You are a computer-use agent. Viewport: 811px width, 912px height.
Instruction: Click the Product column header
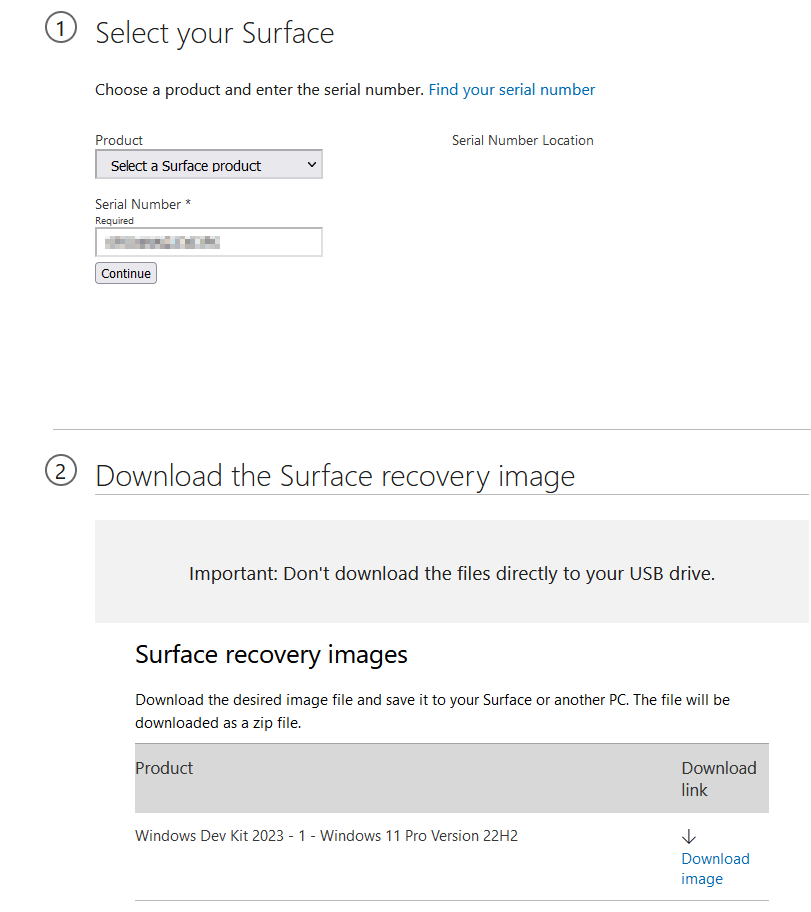tap(163, 768)
